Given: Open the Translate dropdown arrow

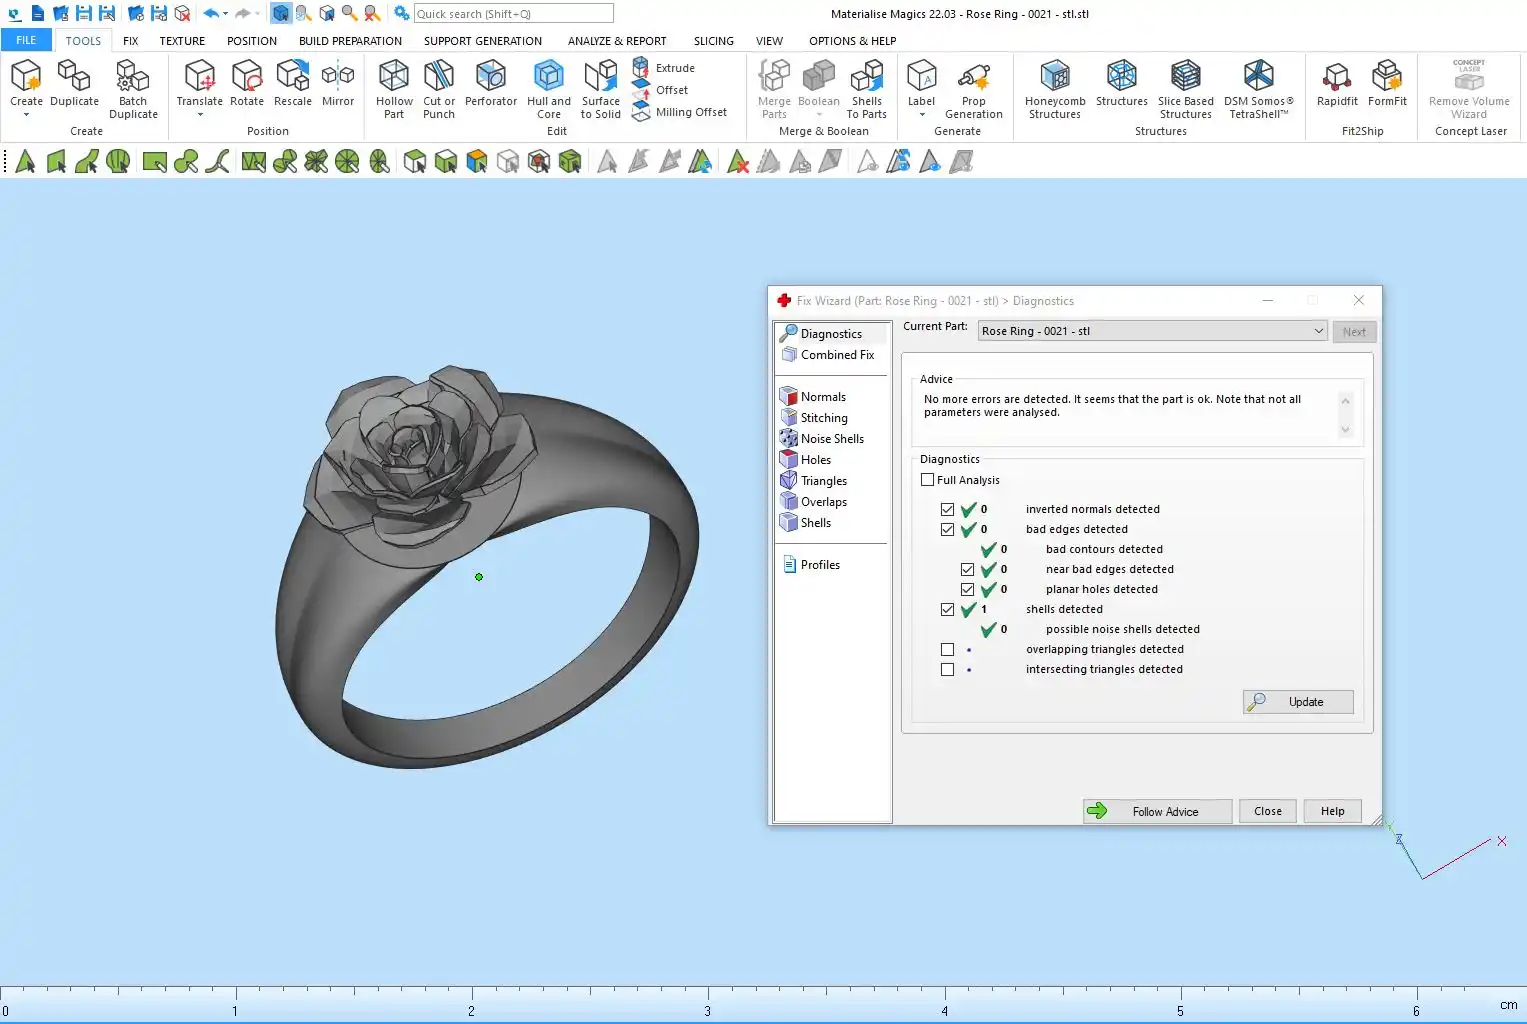Looking at the screenshot, I should coord(200,115).
